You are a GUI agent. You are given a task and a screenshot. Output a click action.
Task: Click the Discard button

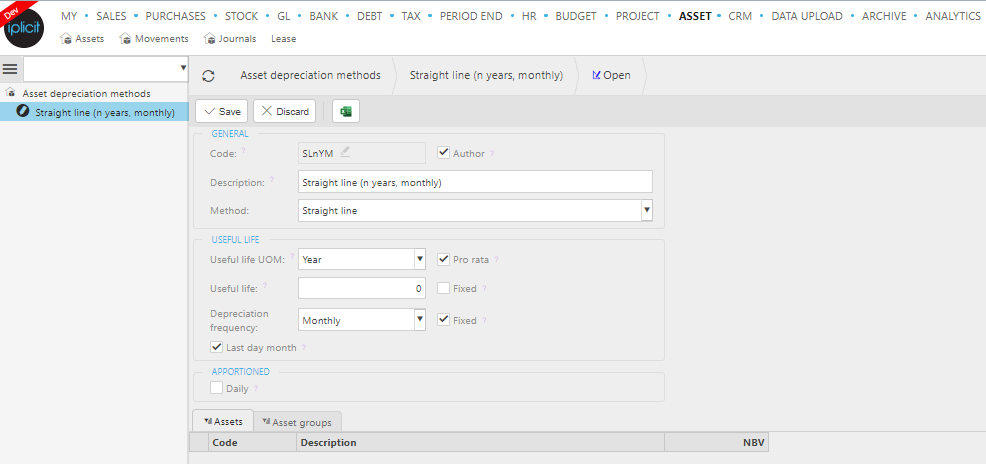tap(285, 111)
